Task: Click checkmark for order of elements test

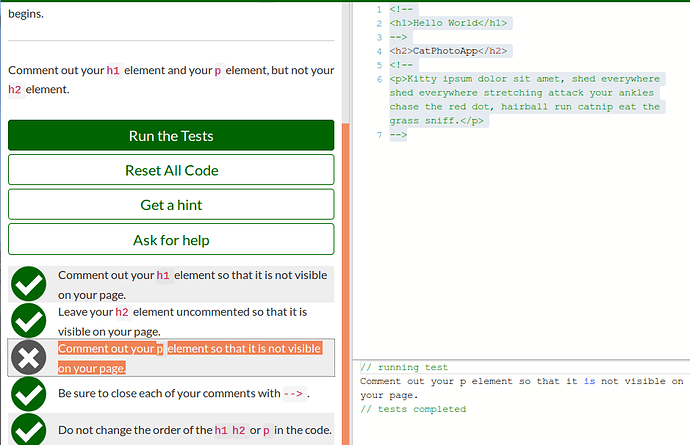Action: [29, 430]
